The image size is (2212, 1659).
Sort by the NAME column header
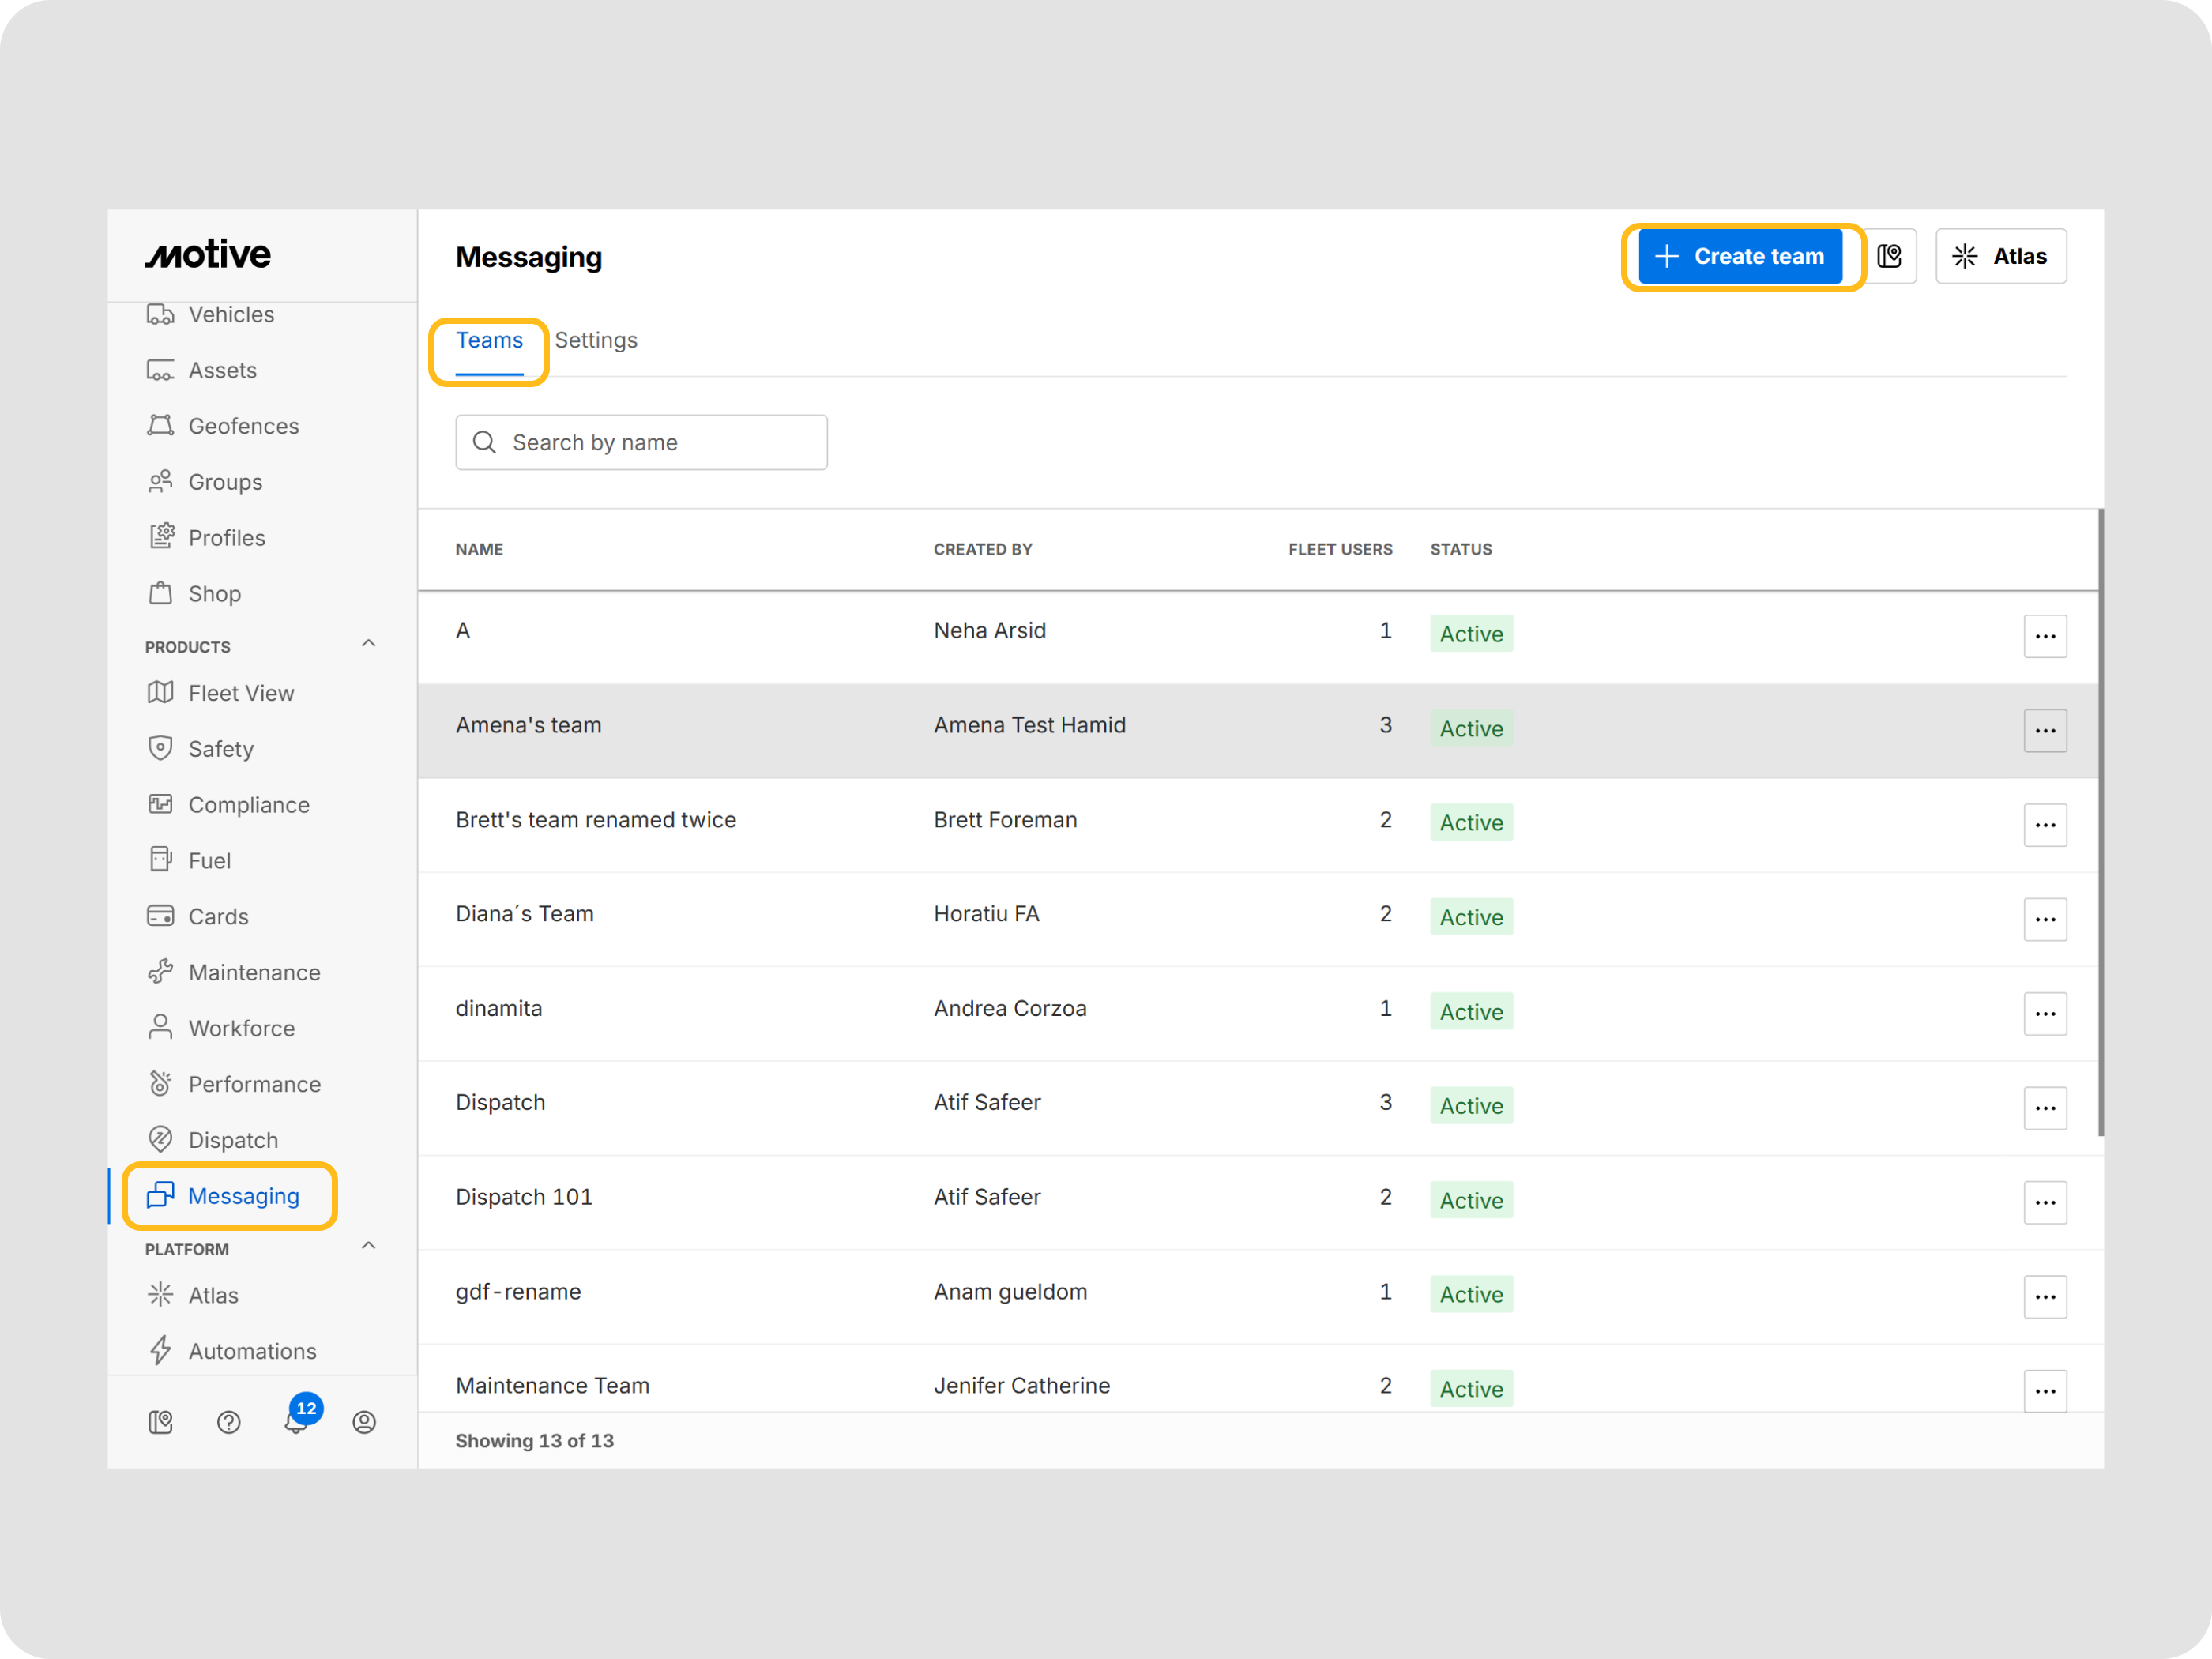[479, 550]
